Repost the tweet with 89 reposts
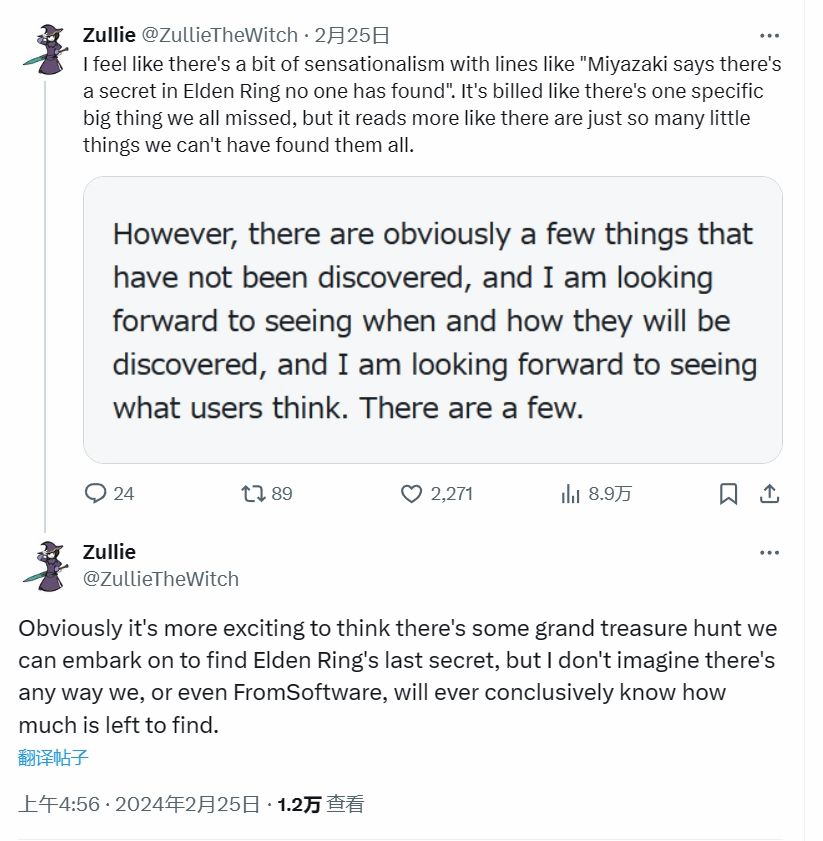Image resolution: width=823 pixels, height=841 pixels. [x=254, y=493]
